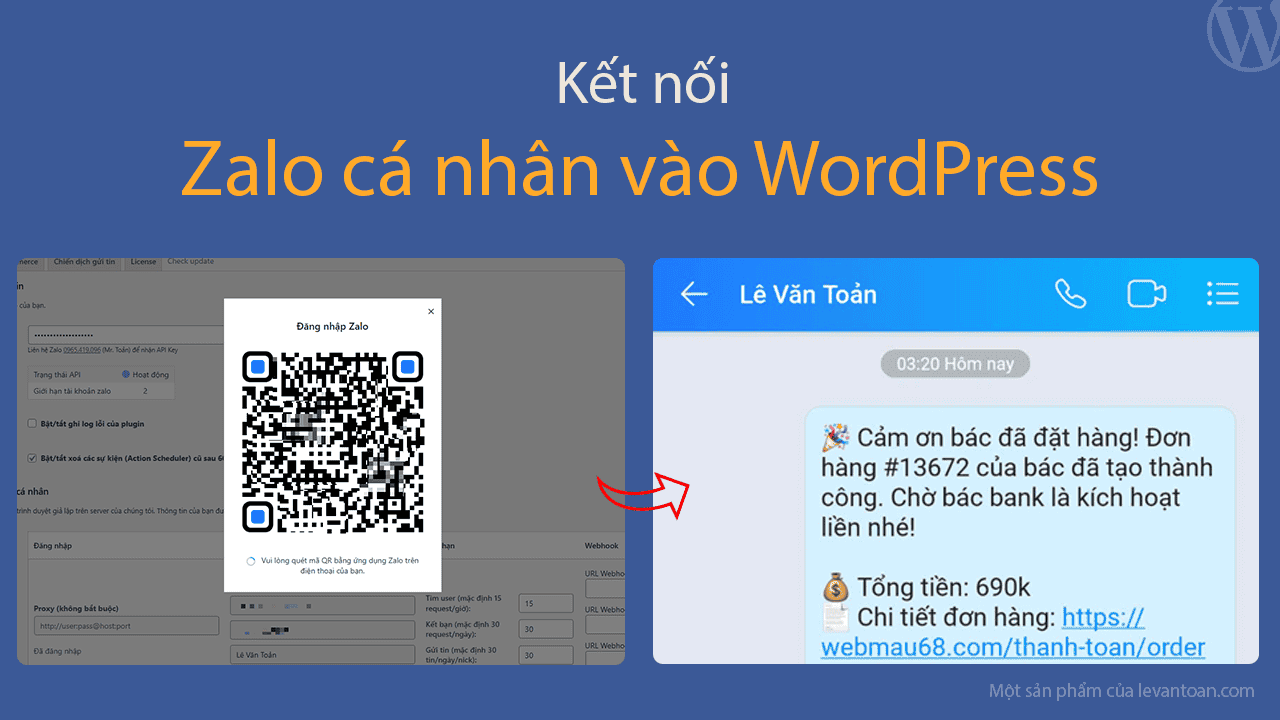
Task: Start a video call in Zalo chat
Action: (1146, 293)
